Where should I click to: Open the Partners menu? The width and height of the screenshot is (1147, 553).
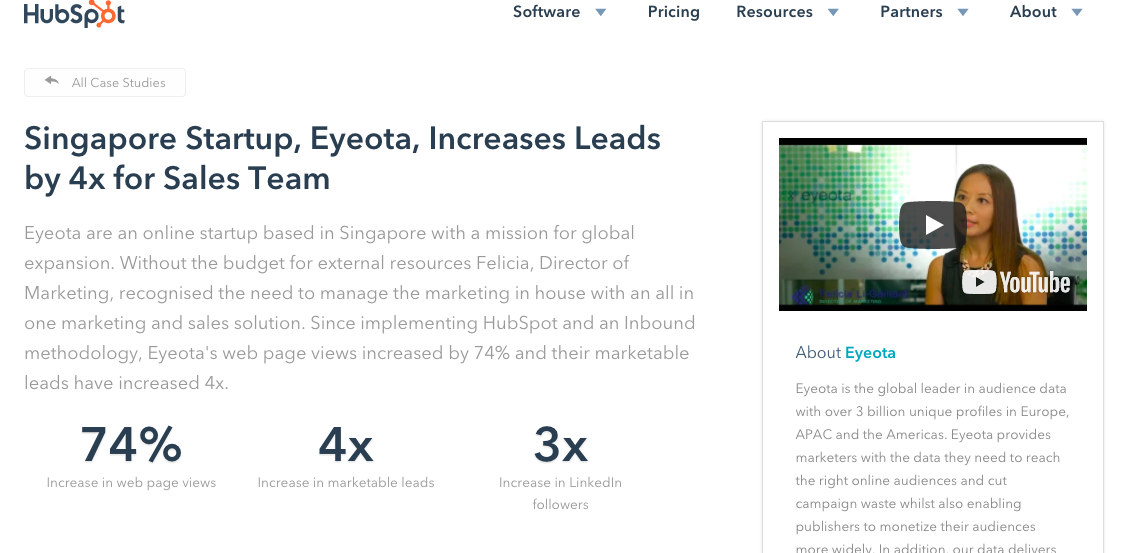click(x=911, y=12)
